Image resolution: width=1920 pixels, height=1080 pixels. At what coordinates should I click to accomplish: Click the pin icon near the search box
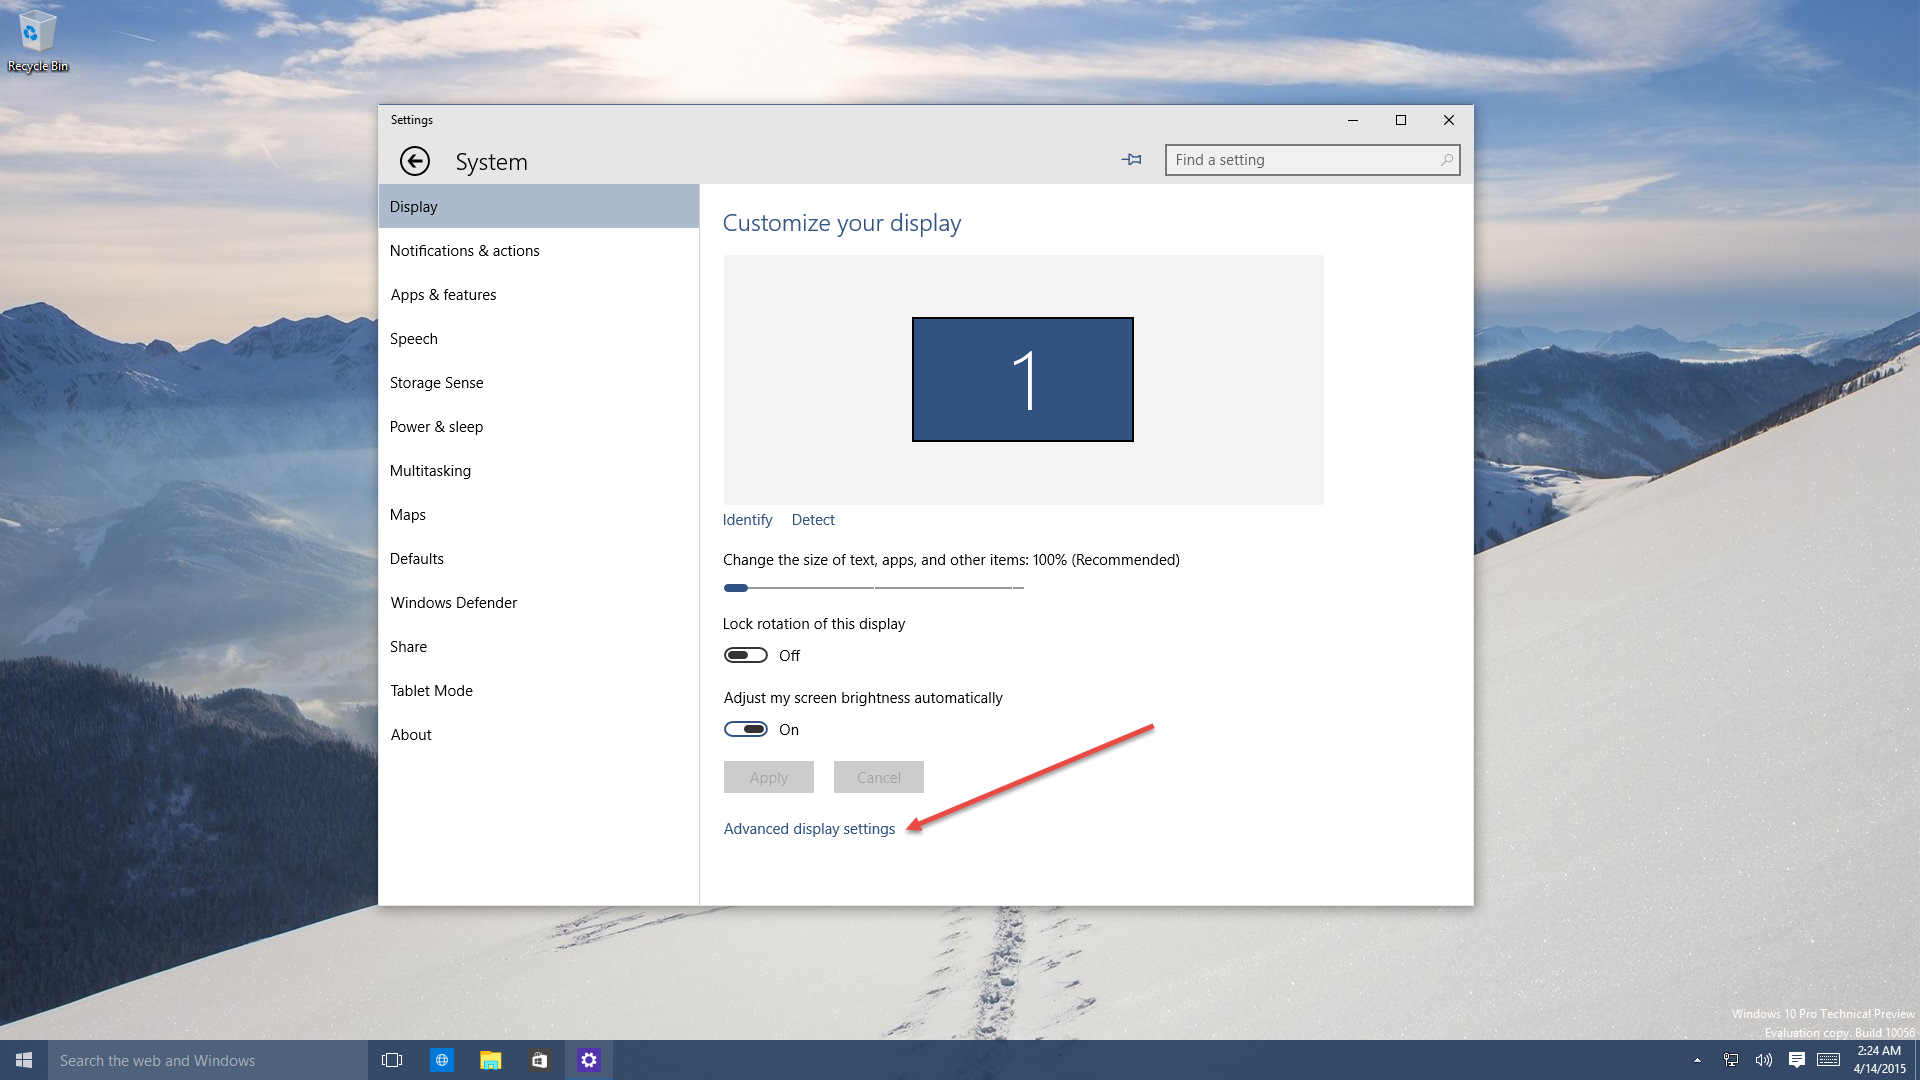click(1131, 159)
